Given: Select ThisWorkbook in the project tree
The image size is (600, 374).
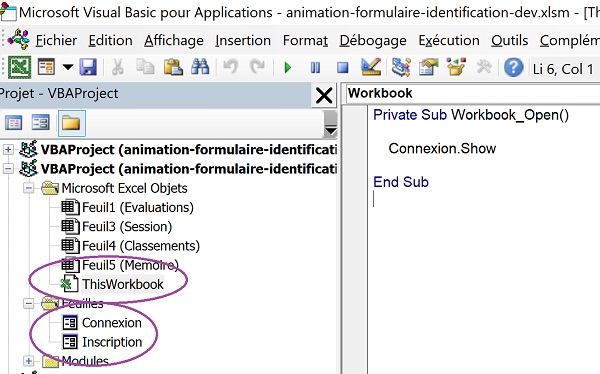Looking at the screenshot, I should click(123, 284).
